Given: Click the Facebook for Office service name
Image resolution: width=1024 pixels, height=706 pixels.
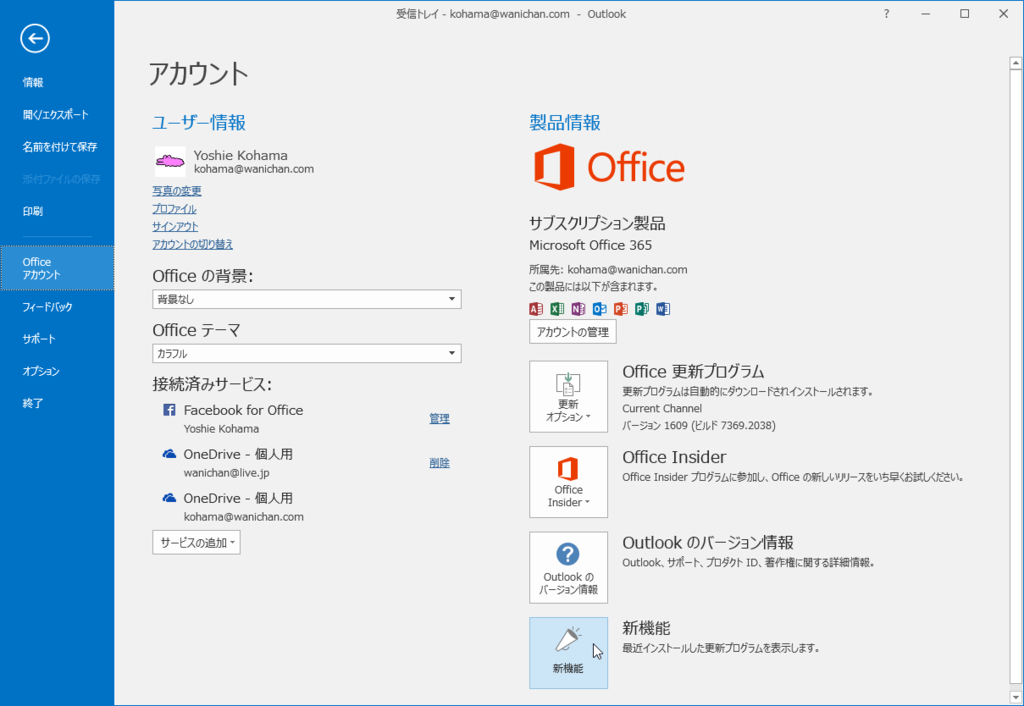Looking at the screenshot, I should [x=243, y=410].
